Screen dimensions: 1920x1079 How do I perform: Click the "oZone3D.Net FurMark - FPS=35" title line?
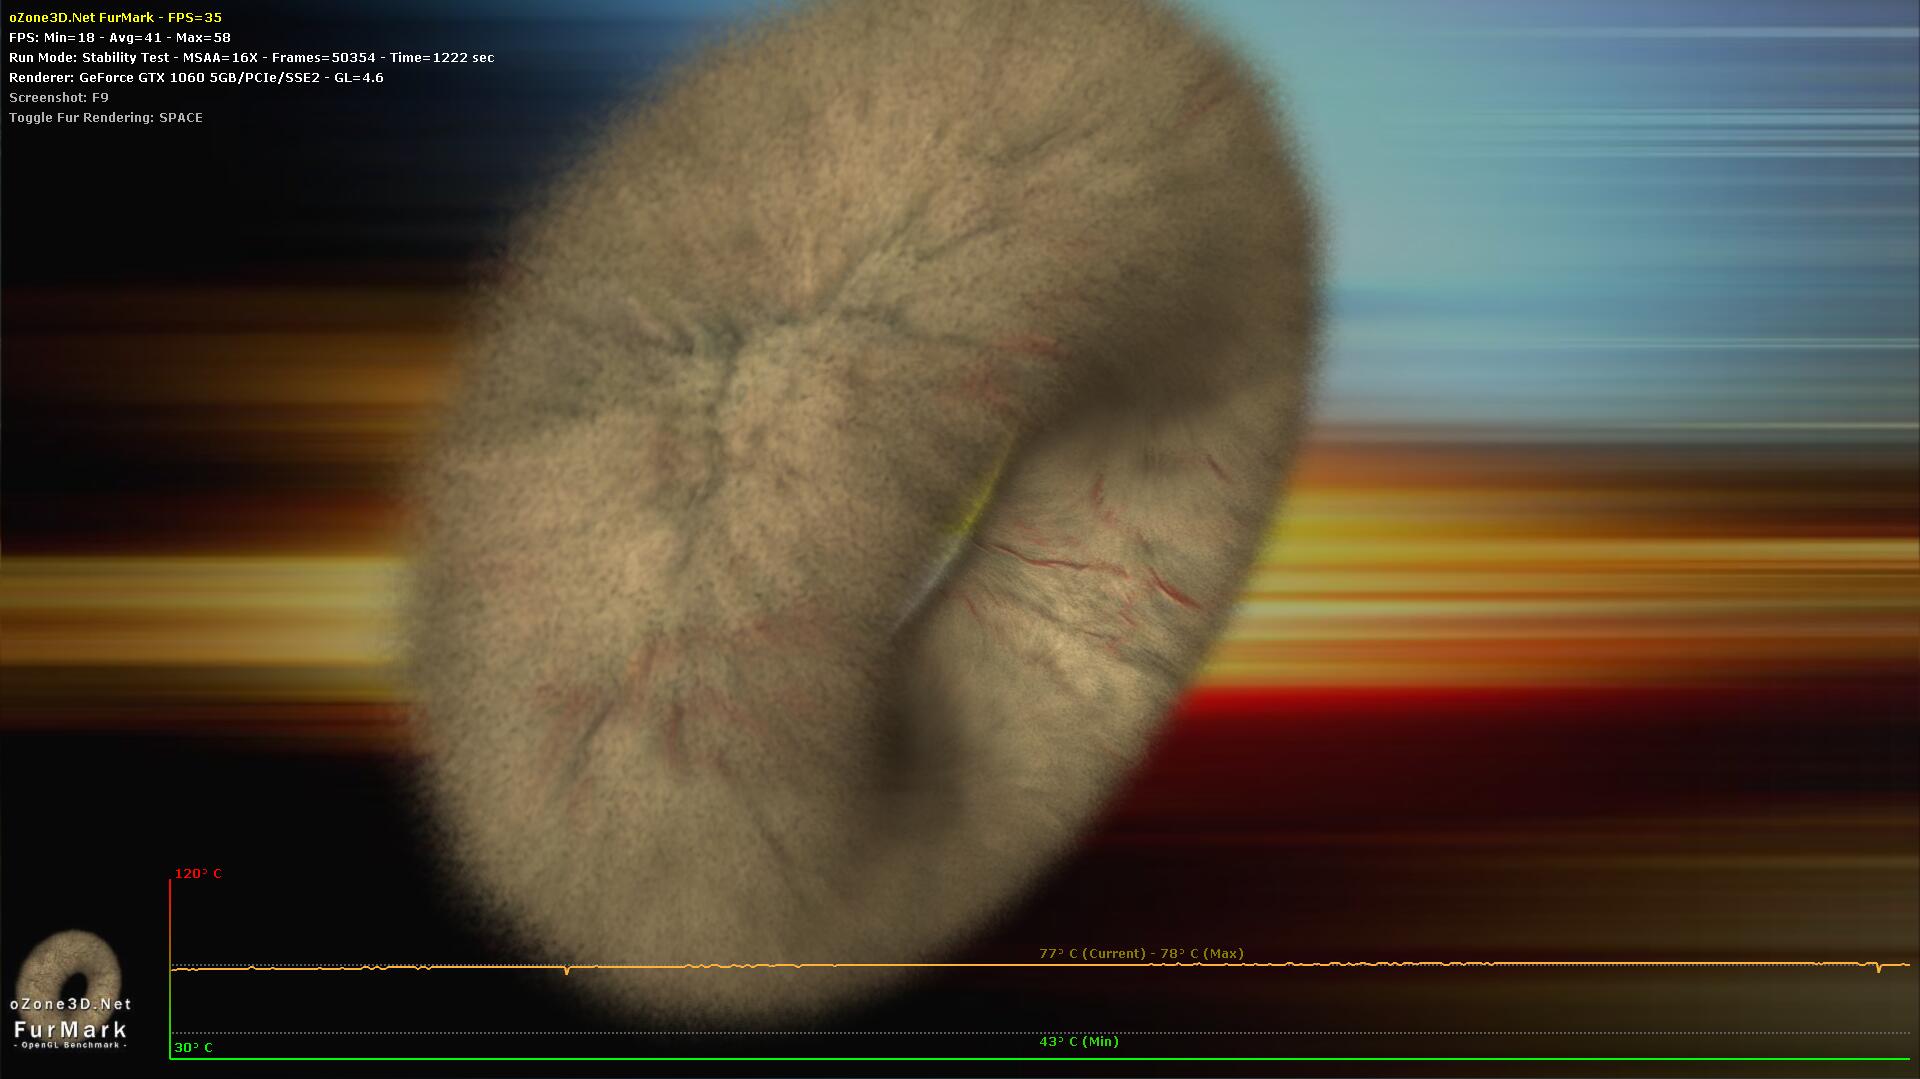115,17
